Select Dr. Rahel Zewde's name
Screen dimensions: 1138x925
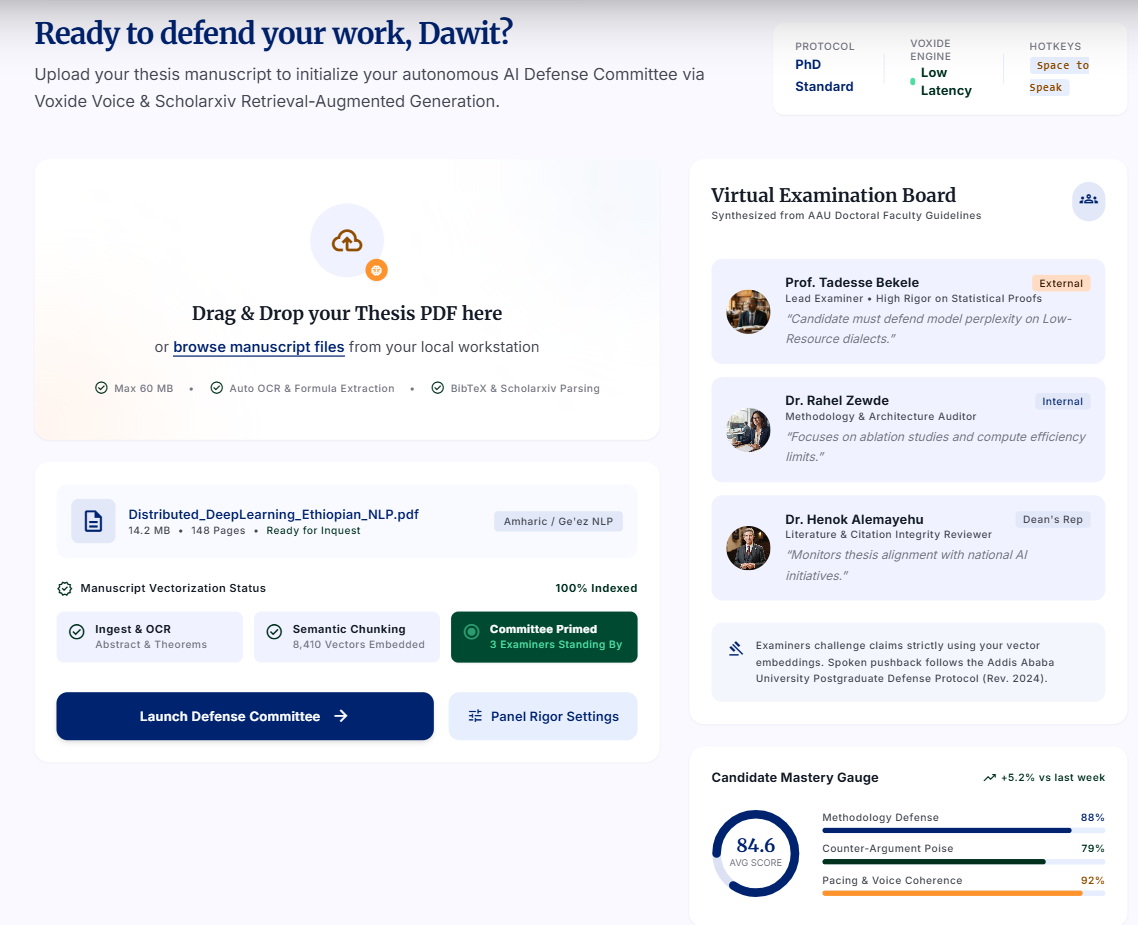tap(837, 400)
